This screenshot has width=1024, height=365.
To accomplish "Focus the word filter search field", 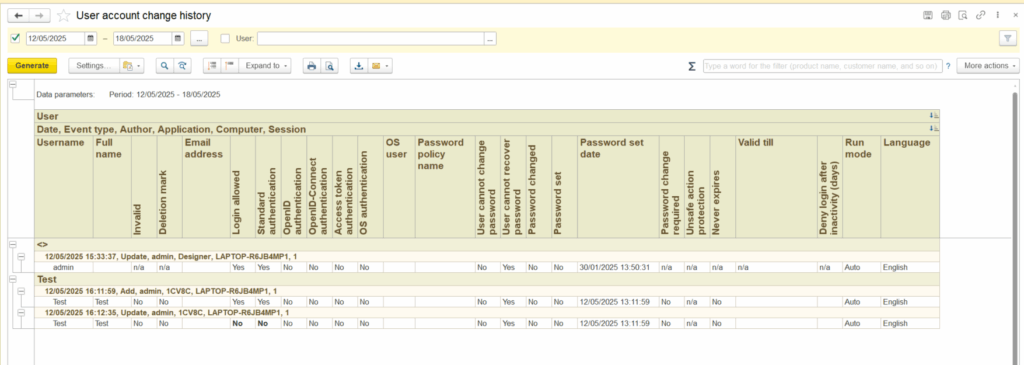I will [822, 66].
